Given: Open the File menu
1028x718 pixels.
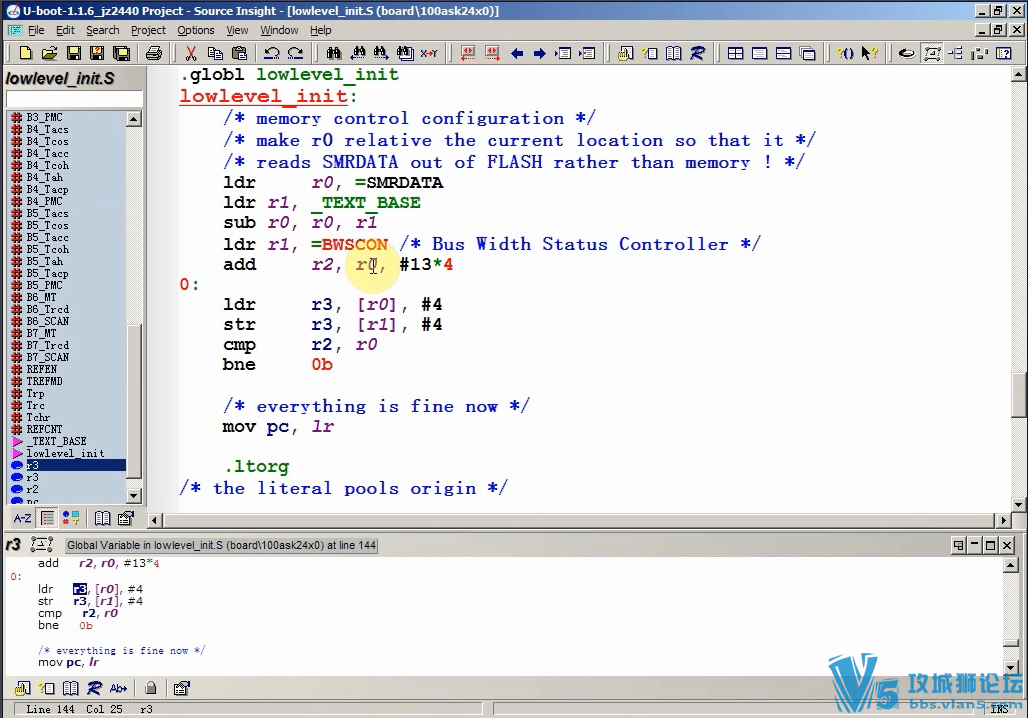Looking at the screenshot, I should click(36, 30).
